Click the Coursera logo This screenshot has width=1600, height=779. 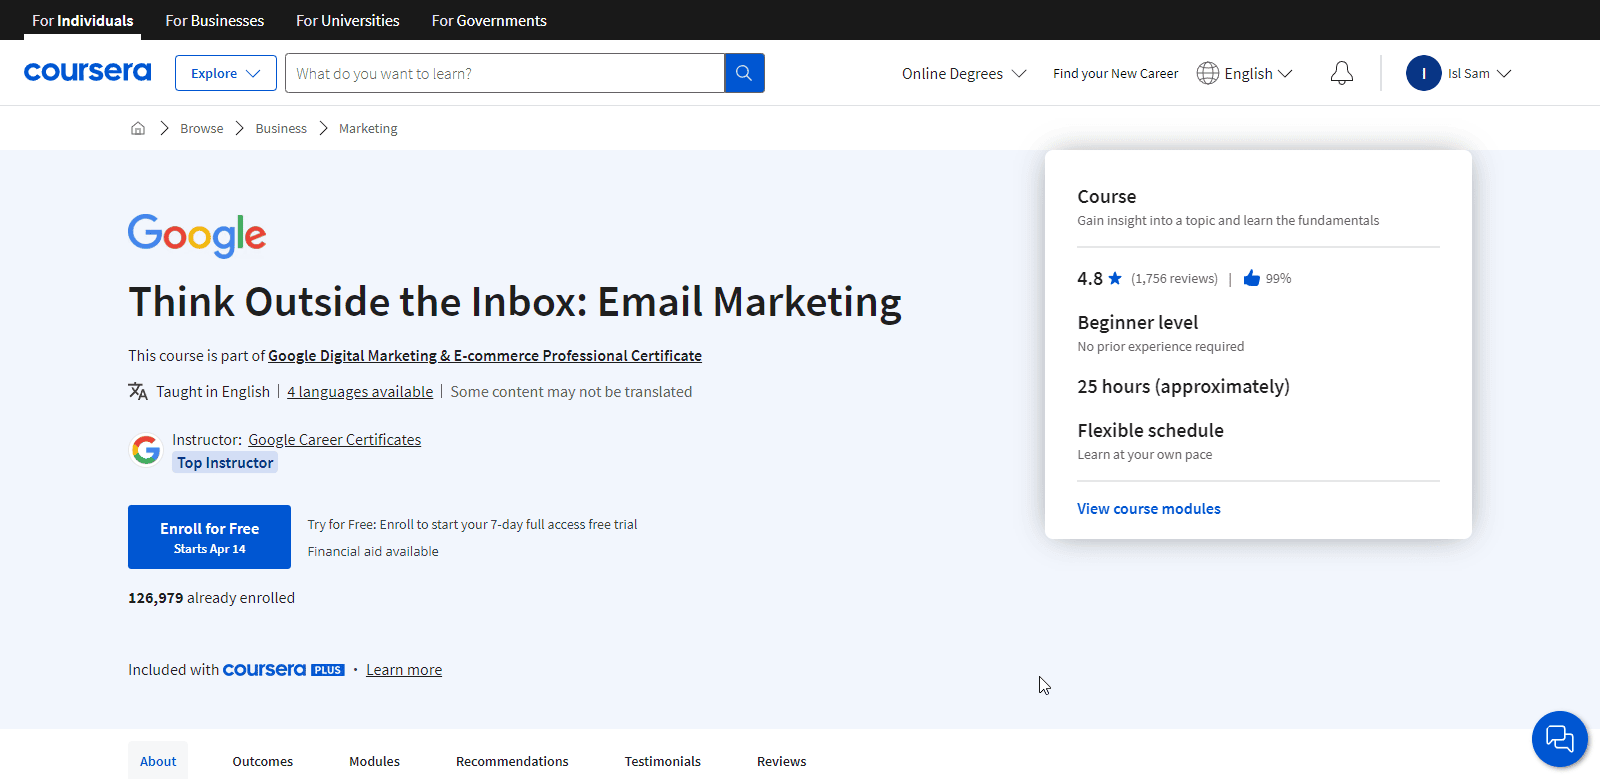pyautogui.click(x=88, y=72)
